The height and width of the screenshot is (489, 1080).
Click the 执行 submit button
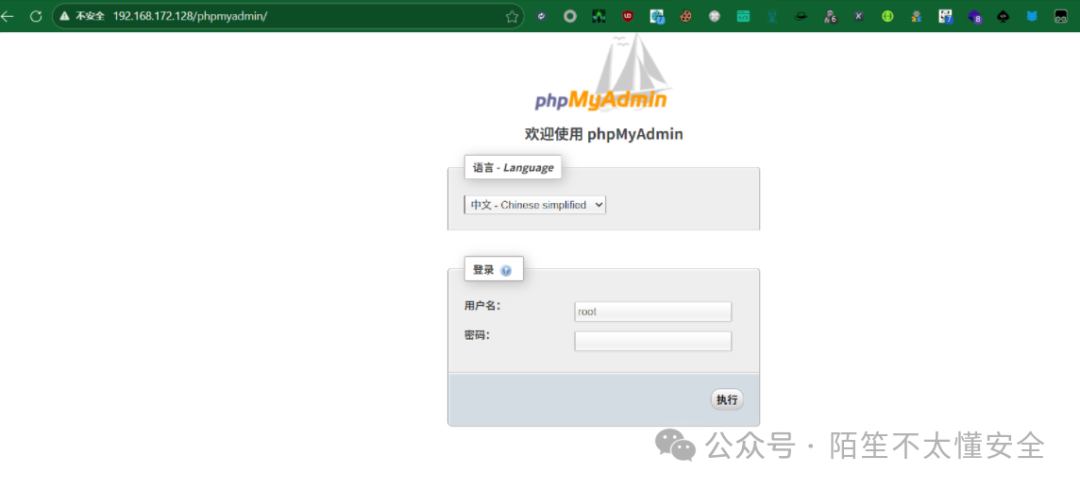click(727, 399)
